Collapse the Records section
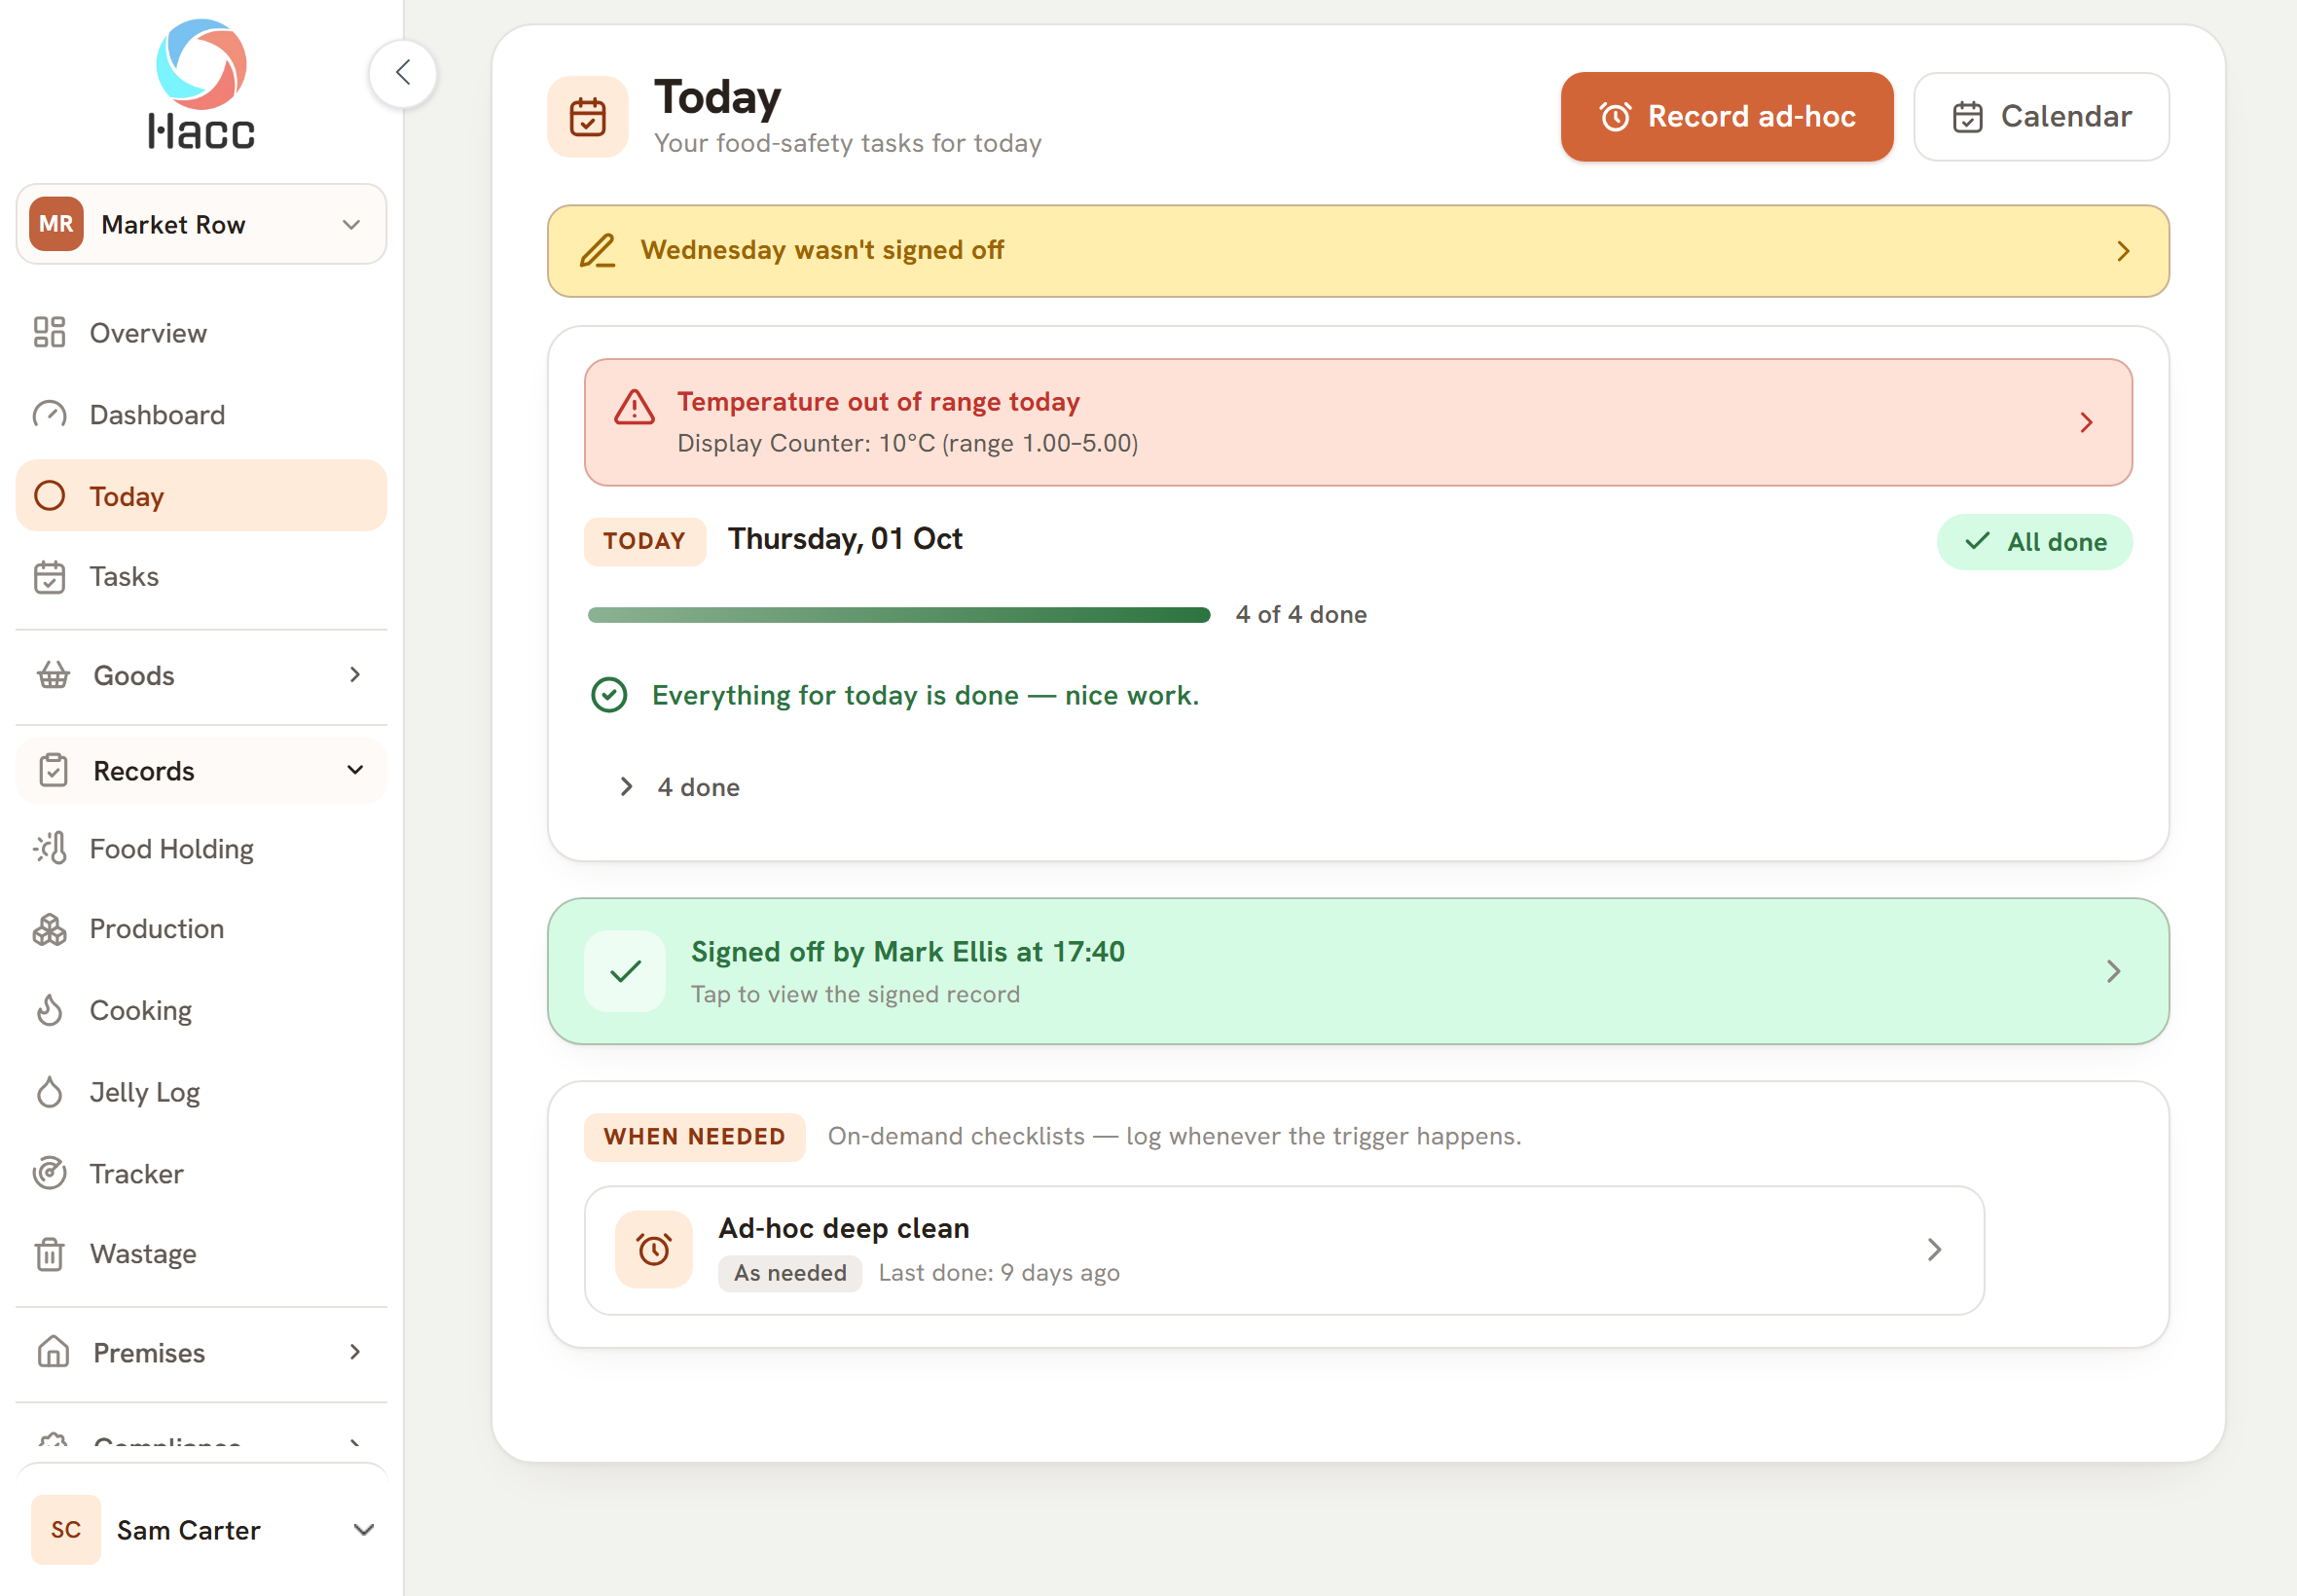Image resolution: width=2297 pixels, height=1596 pixels. click(x=201, y=771)
